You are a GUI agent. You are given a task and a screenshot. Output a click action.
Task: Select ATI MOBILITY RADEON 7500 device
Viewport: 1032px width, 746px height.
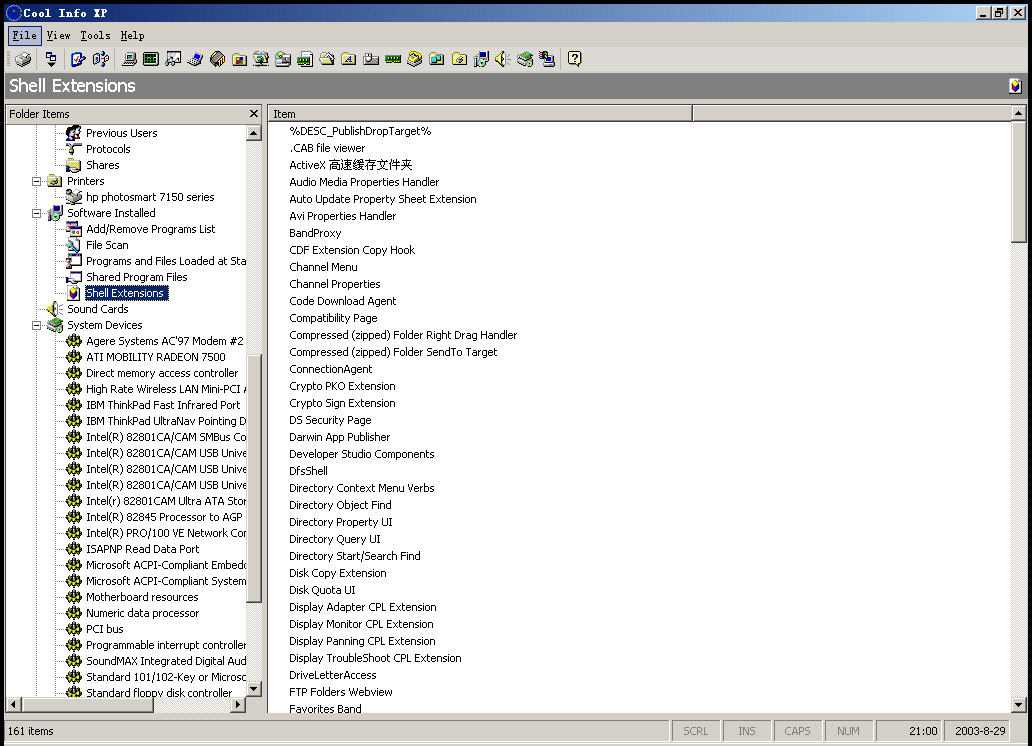tap(155, 357)
